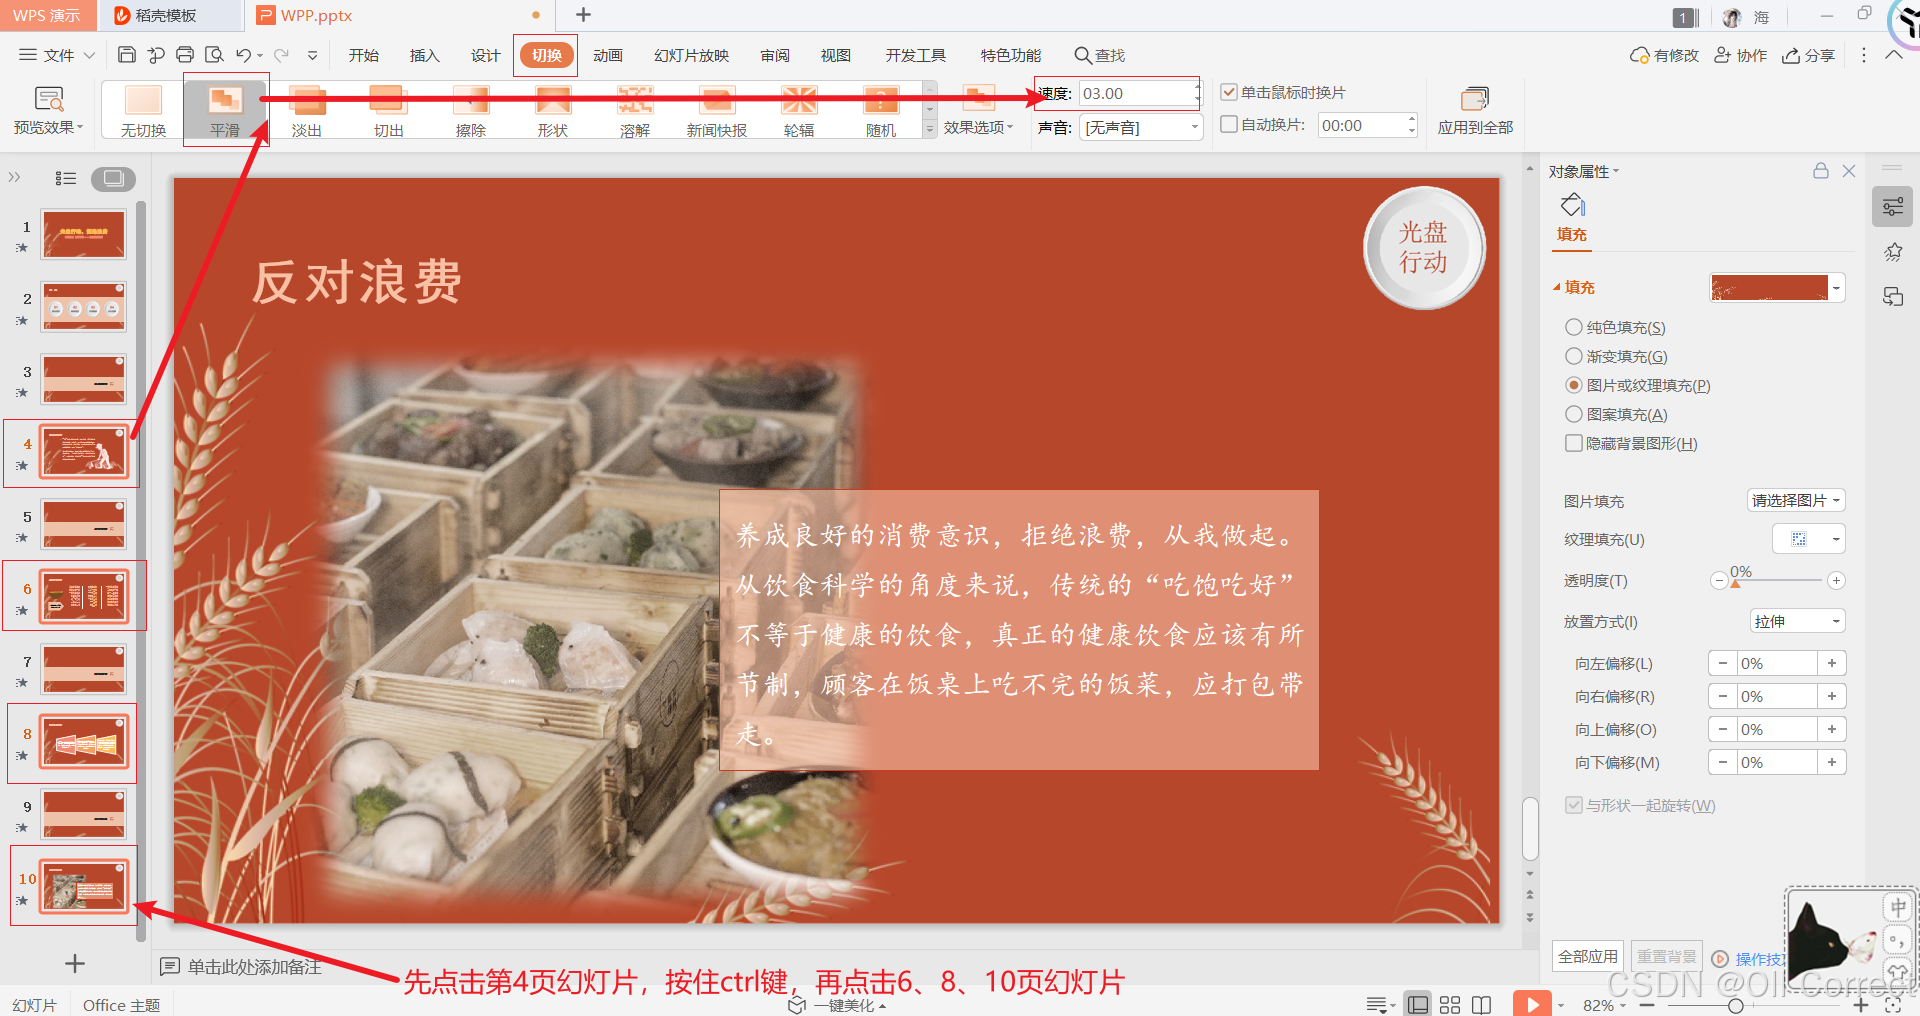Select slide 6 thumbnail
This screenshot has height=1016, width=1920.
pos(85,597)
